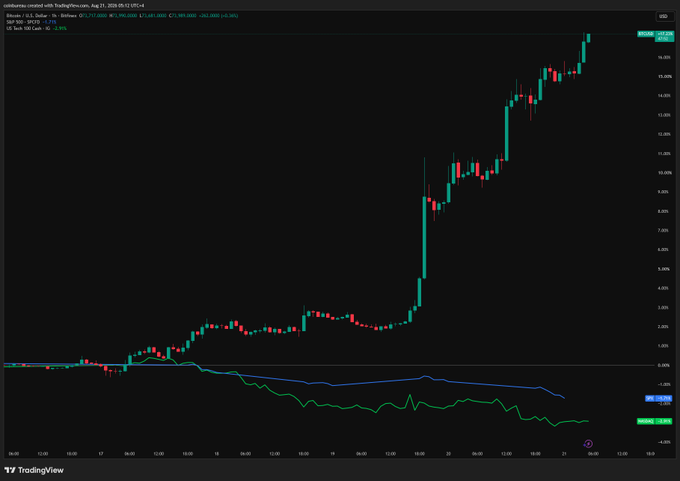This screenshot has width=680, height=481.
Task: Click the purple event marker icon
Action: pyautogui.click(x=588, y=444)
